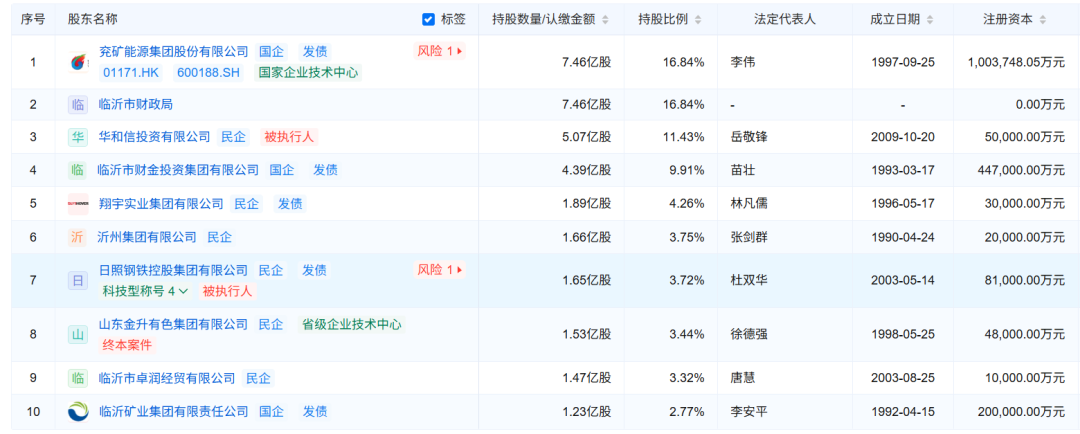Click the 临 avatar for 临沂市卓润经贸

(78, 378)
